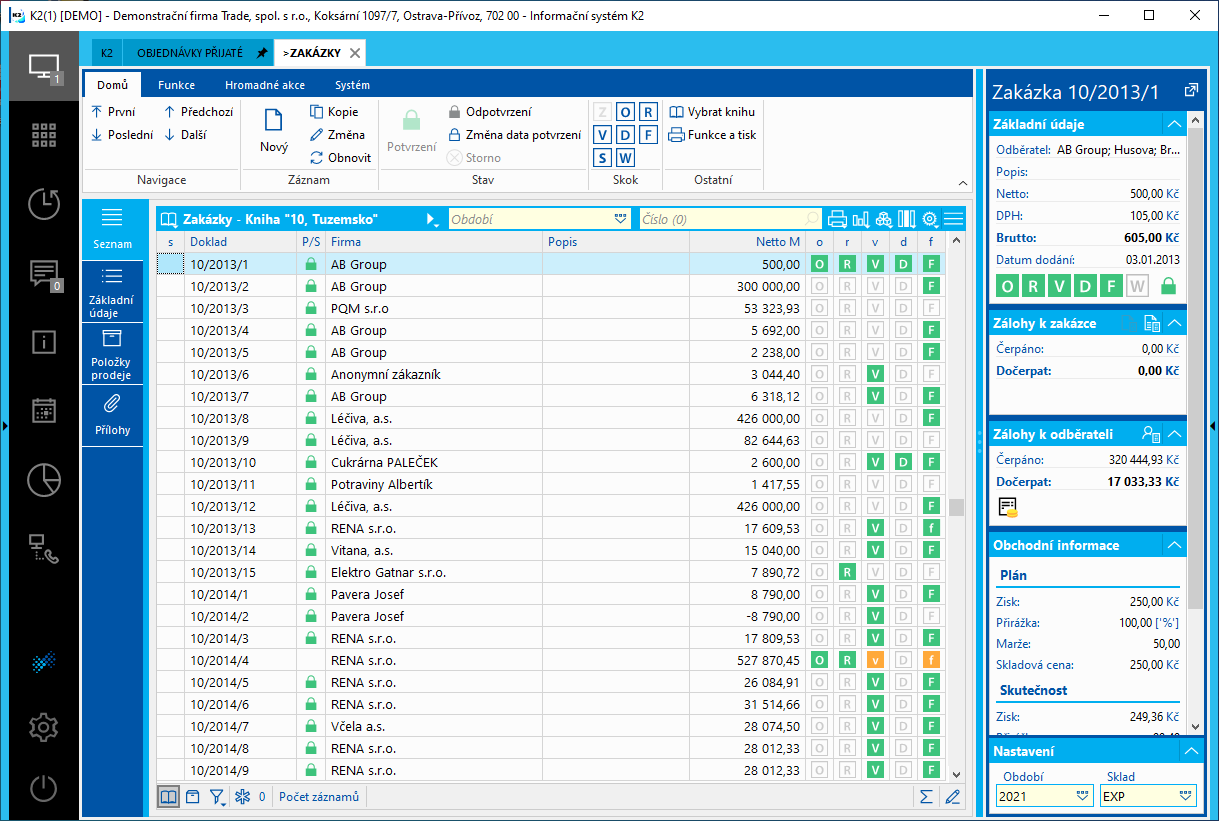This screenshot has width=1219, height=821.
Task: Click into the Číslo search field
Action: [722, 219]
